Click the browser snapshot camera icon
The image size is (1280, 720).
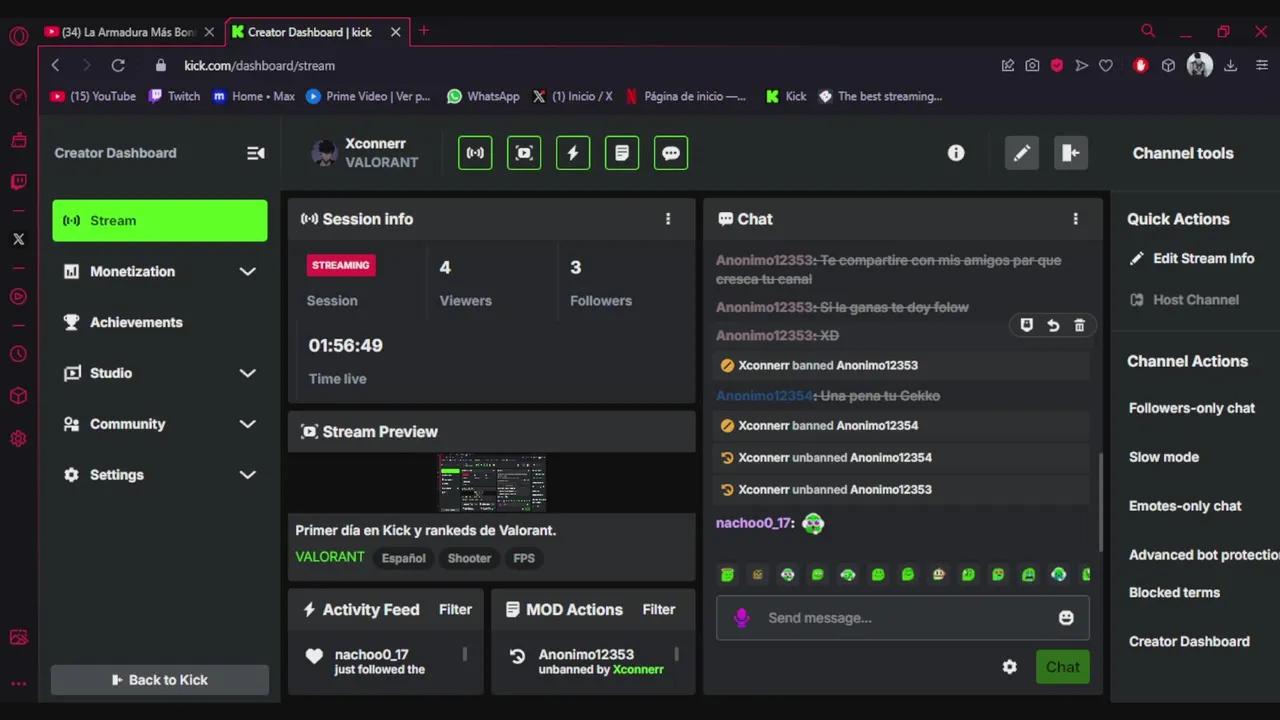[1032, 65]
